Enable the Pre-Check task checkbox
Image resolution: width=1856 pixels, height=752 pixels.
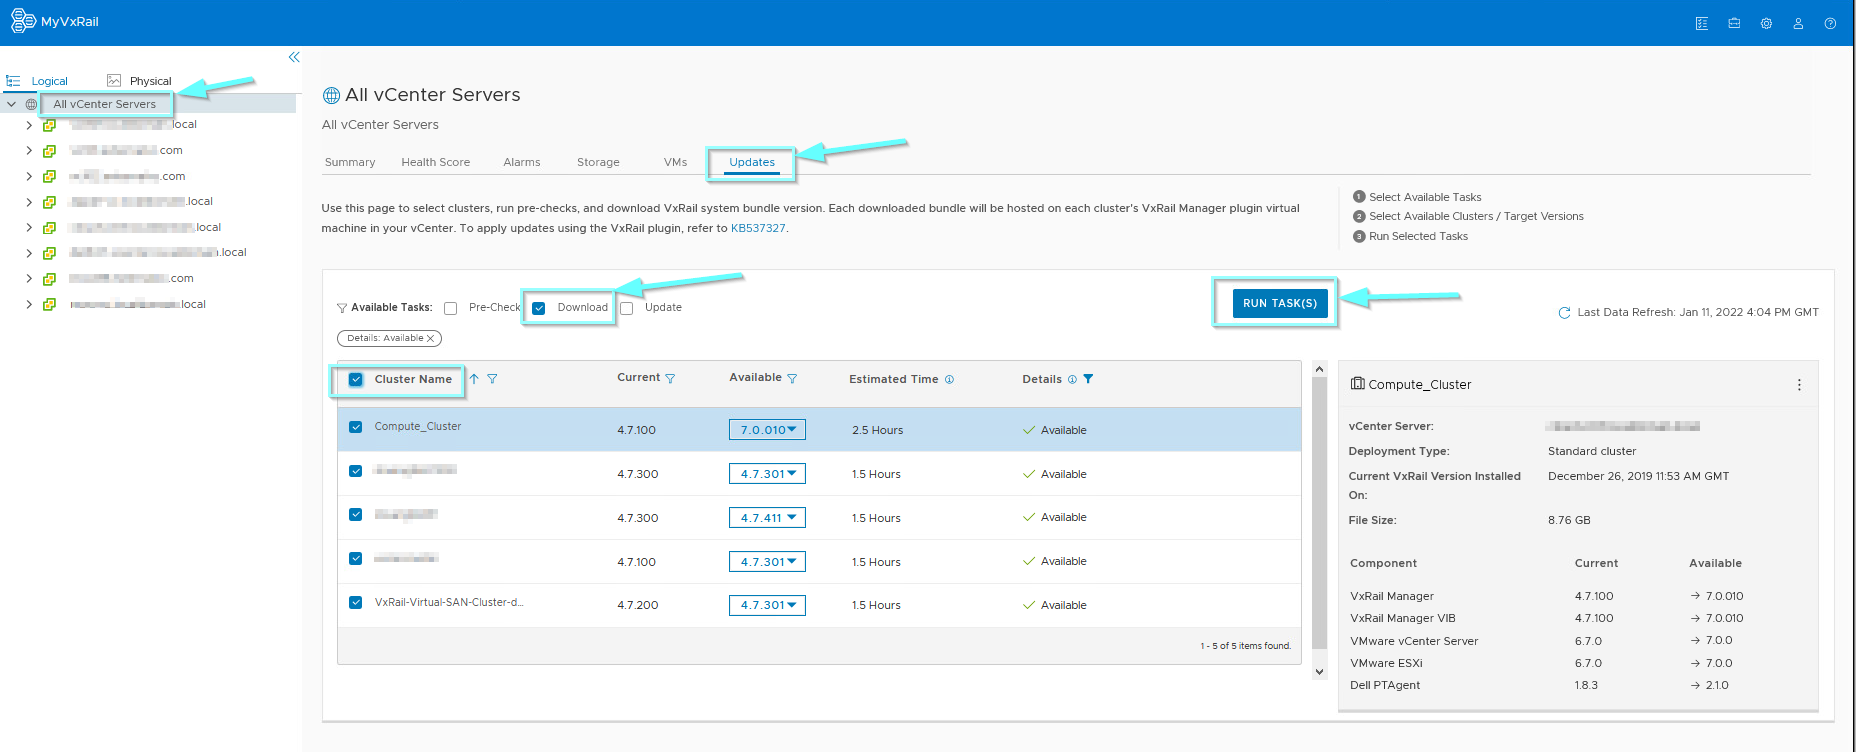click(450, 308)
